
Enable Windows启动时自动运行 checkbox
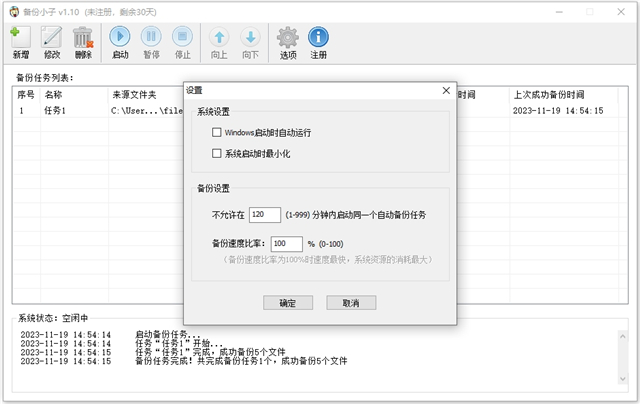point(217,132)
